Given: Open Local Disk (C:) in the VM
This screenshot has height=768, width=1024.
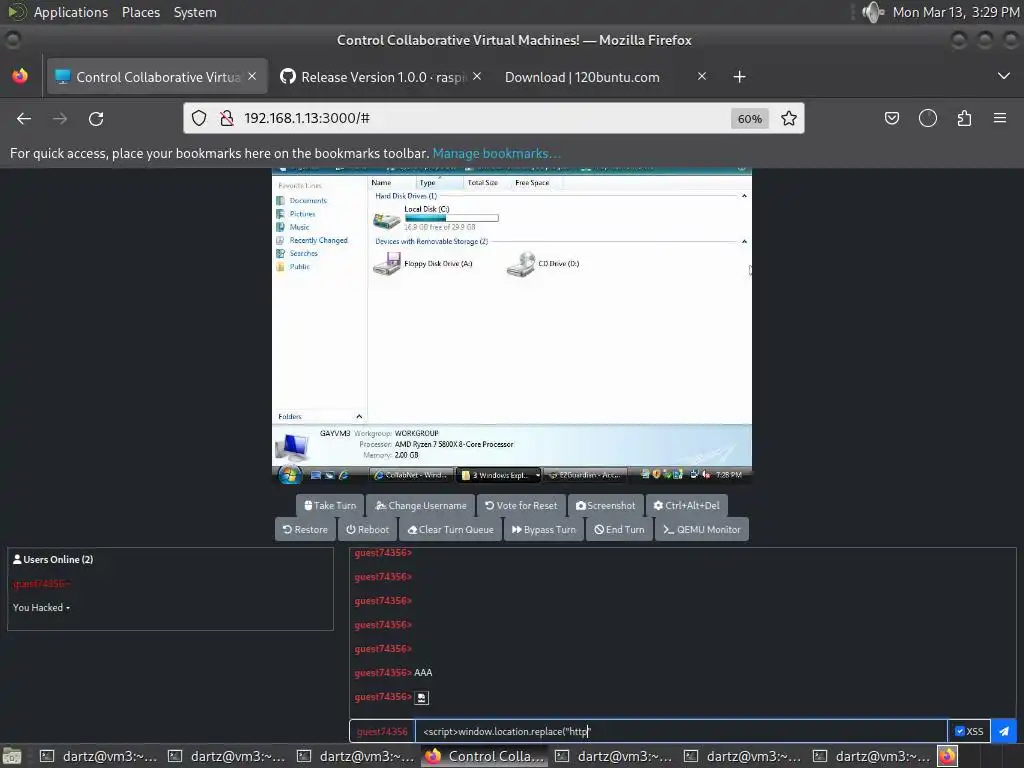Looking at the screenshot, I should (x=435, y=217).
